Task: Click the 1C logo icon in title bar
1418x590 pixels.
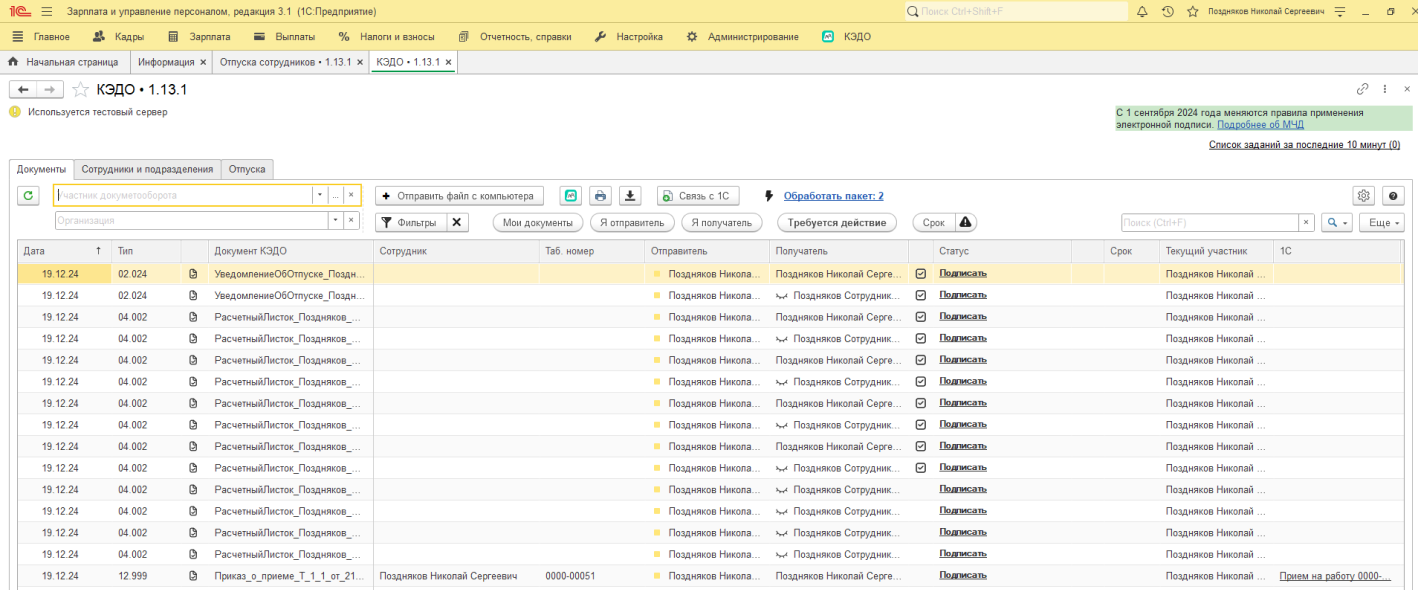Action: point(20,11)
